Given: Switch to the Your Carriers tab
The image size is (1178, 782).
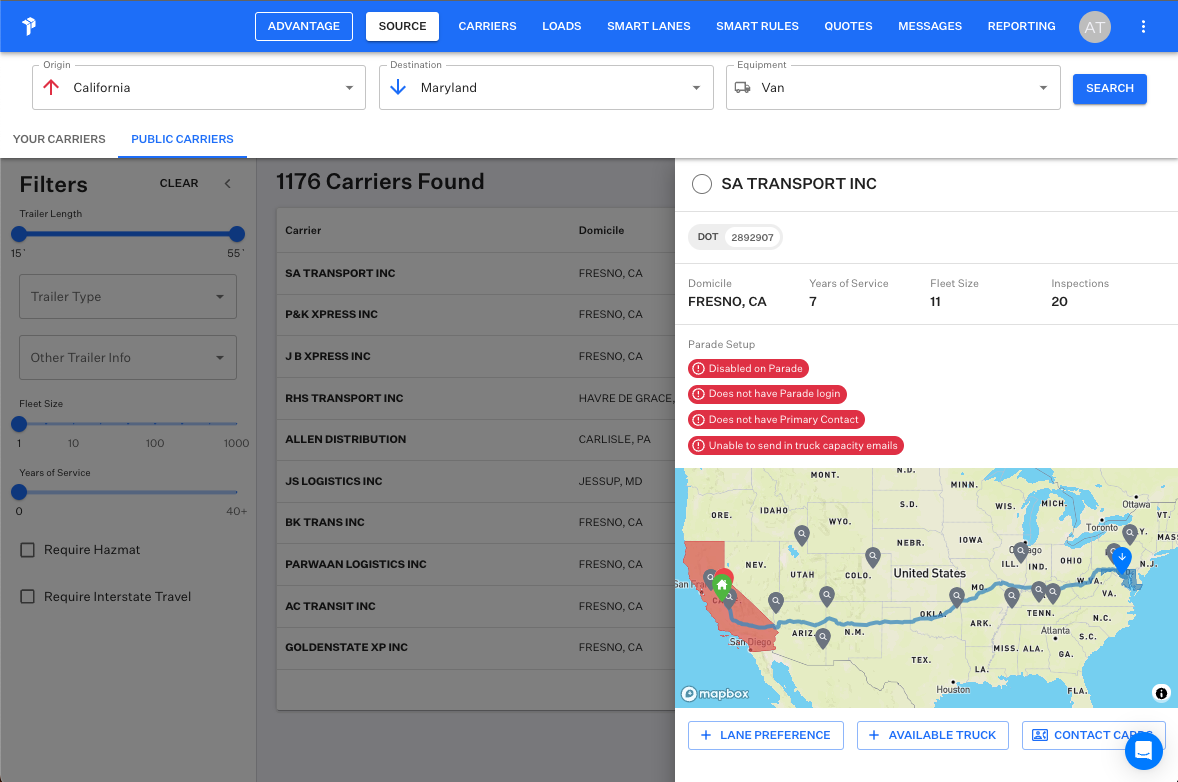Looking at the screenshot, I should point(59,139).
